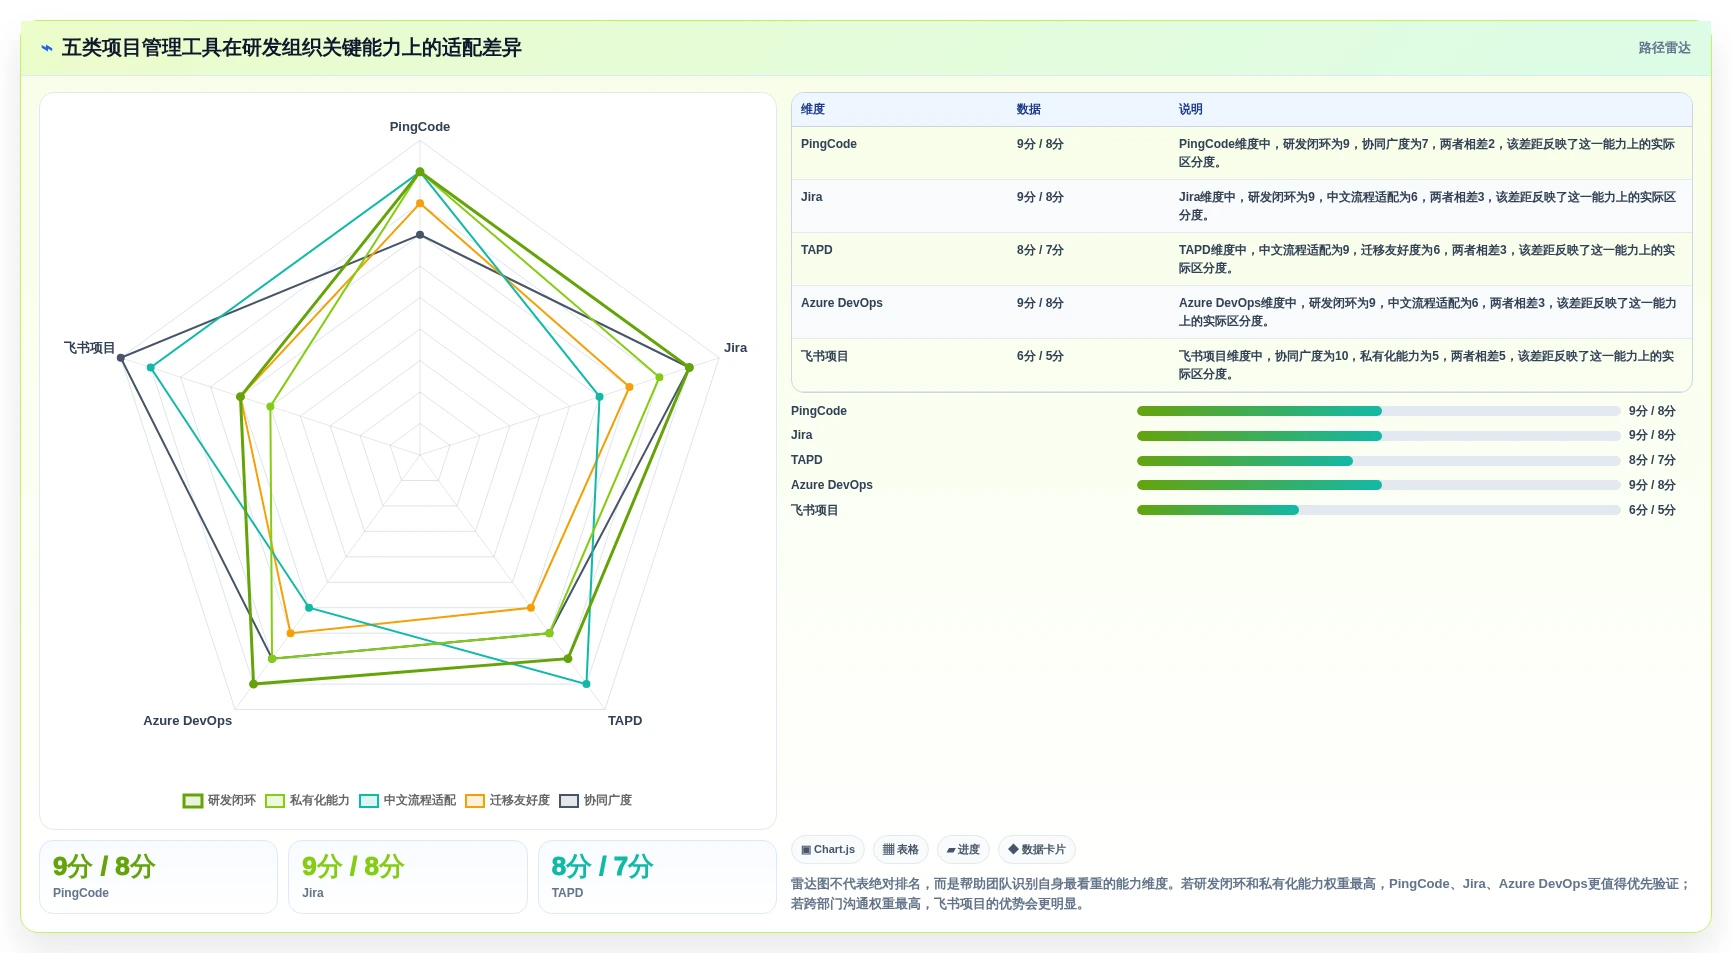Select the PingCode row in the table

[x=1242, y=153]
